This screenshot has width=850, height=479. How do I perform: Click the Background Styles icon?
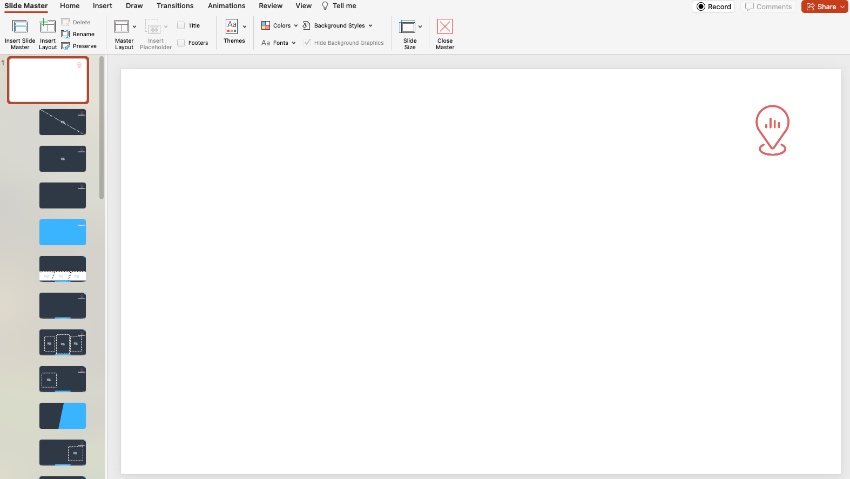coord(306,25)
